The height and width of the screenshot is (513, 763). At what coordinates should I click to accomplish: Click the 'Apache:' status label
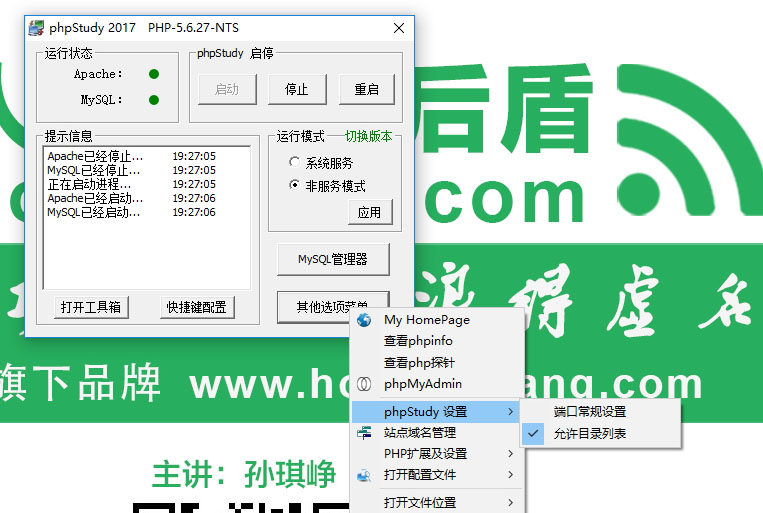[x=98, y=74]
